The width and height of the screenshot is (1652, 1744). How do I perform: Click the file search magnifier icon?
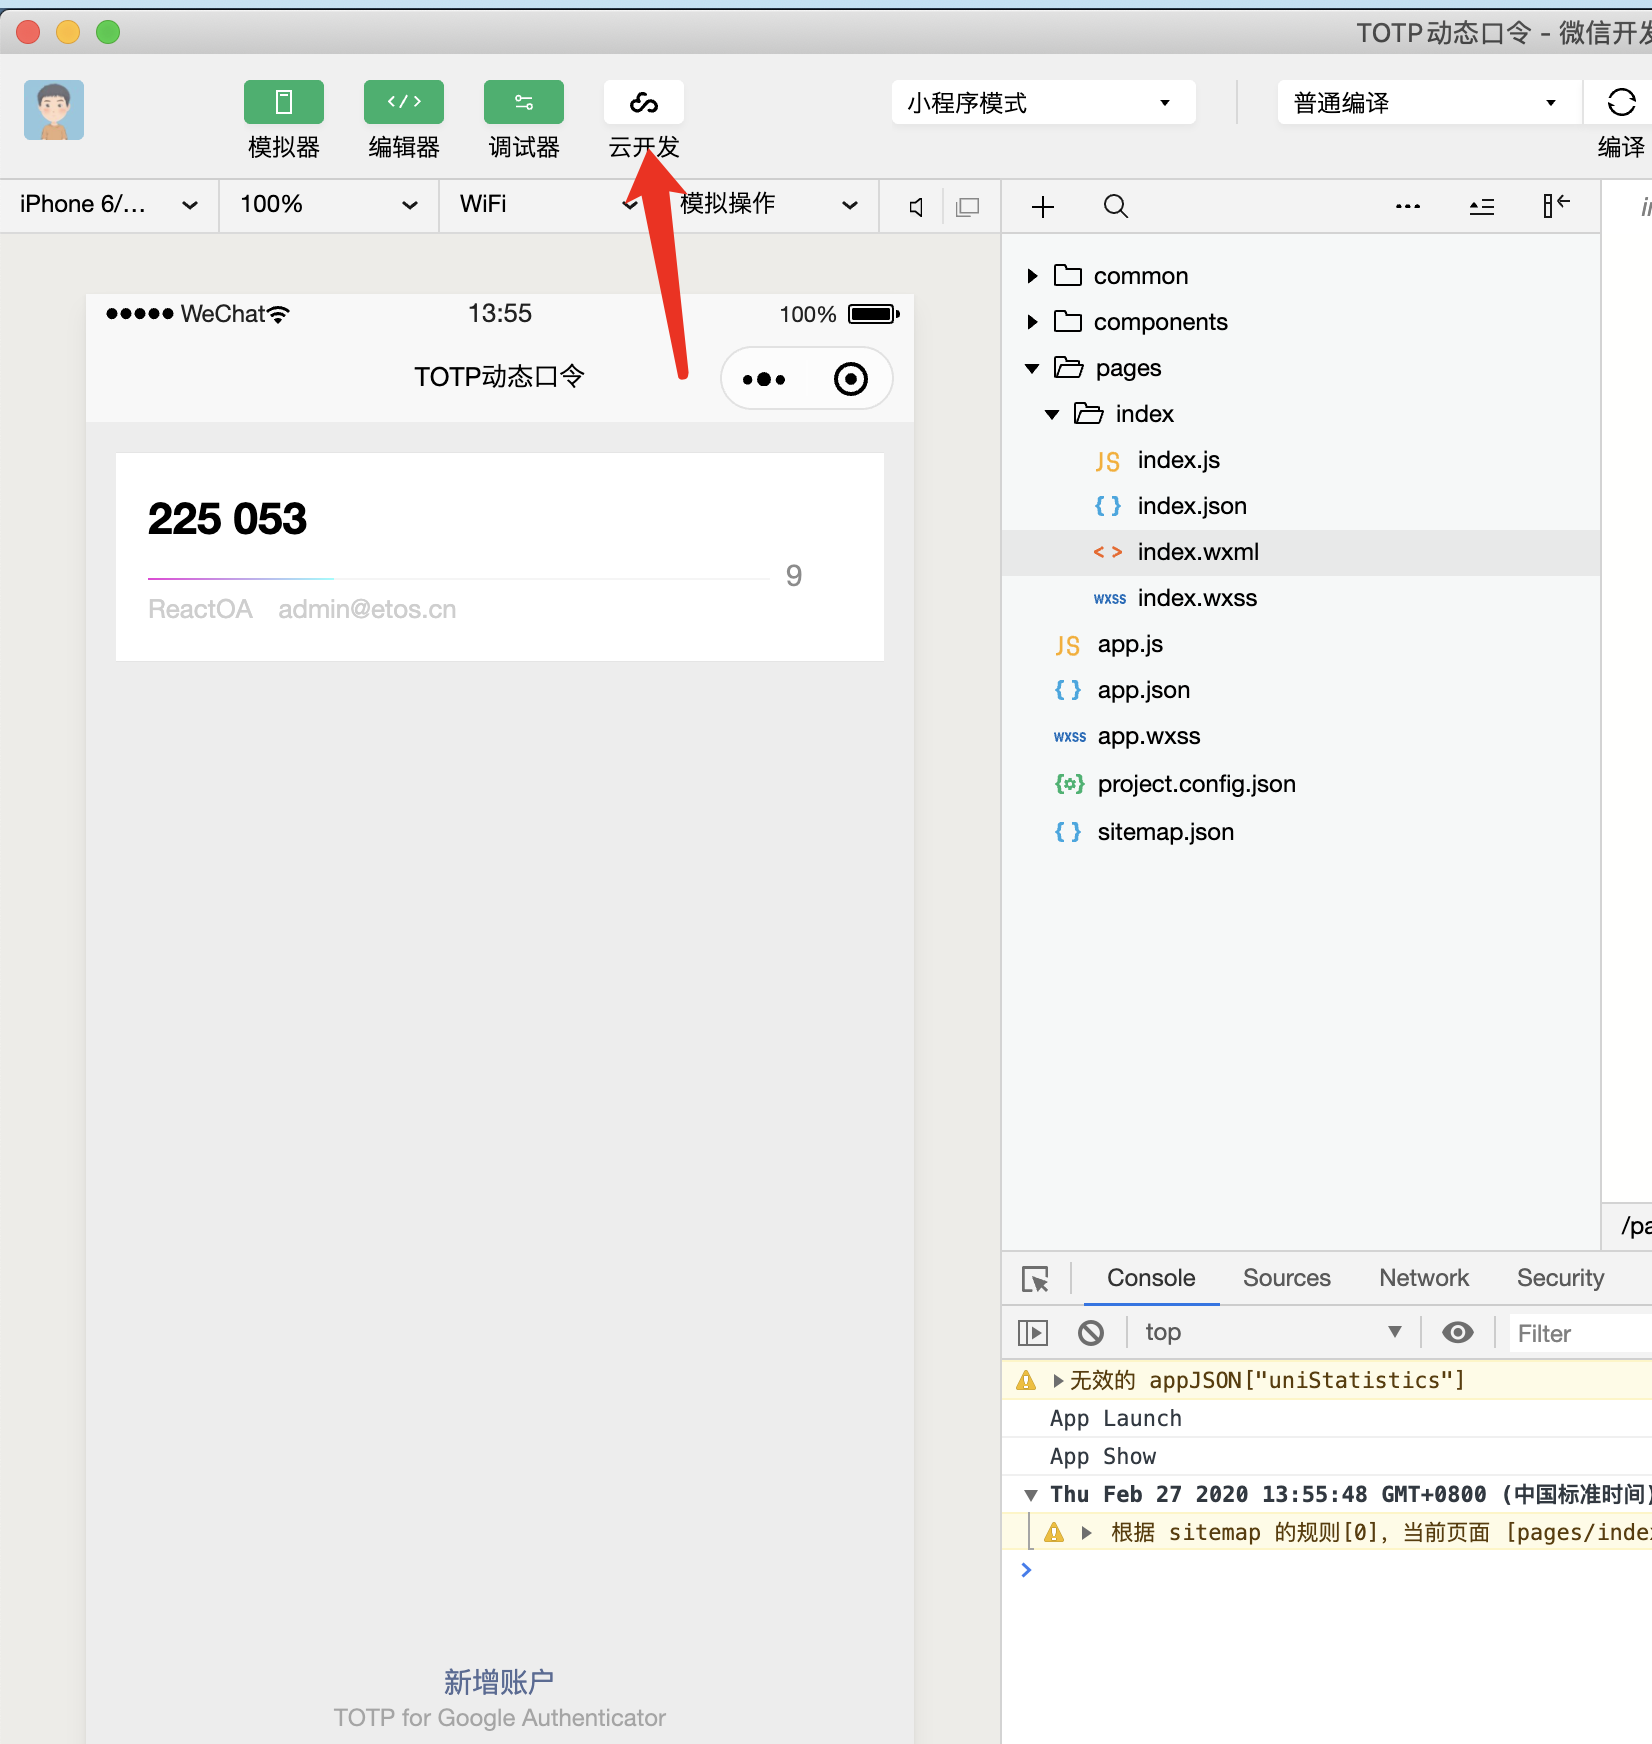point(1116,207)
